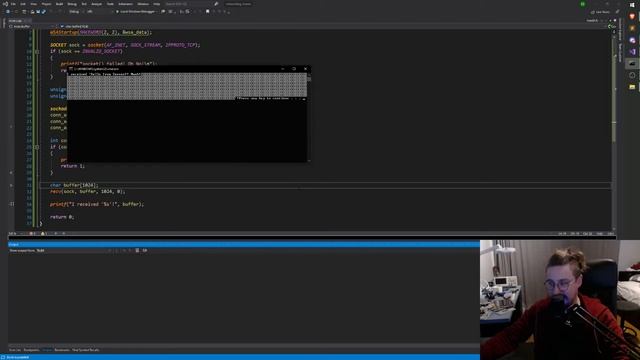Open the Project menu
The image size is (640, 360).
click(x=47, y=4)
